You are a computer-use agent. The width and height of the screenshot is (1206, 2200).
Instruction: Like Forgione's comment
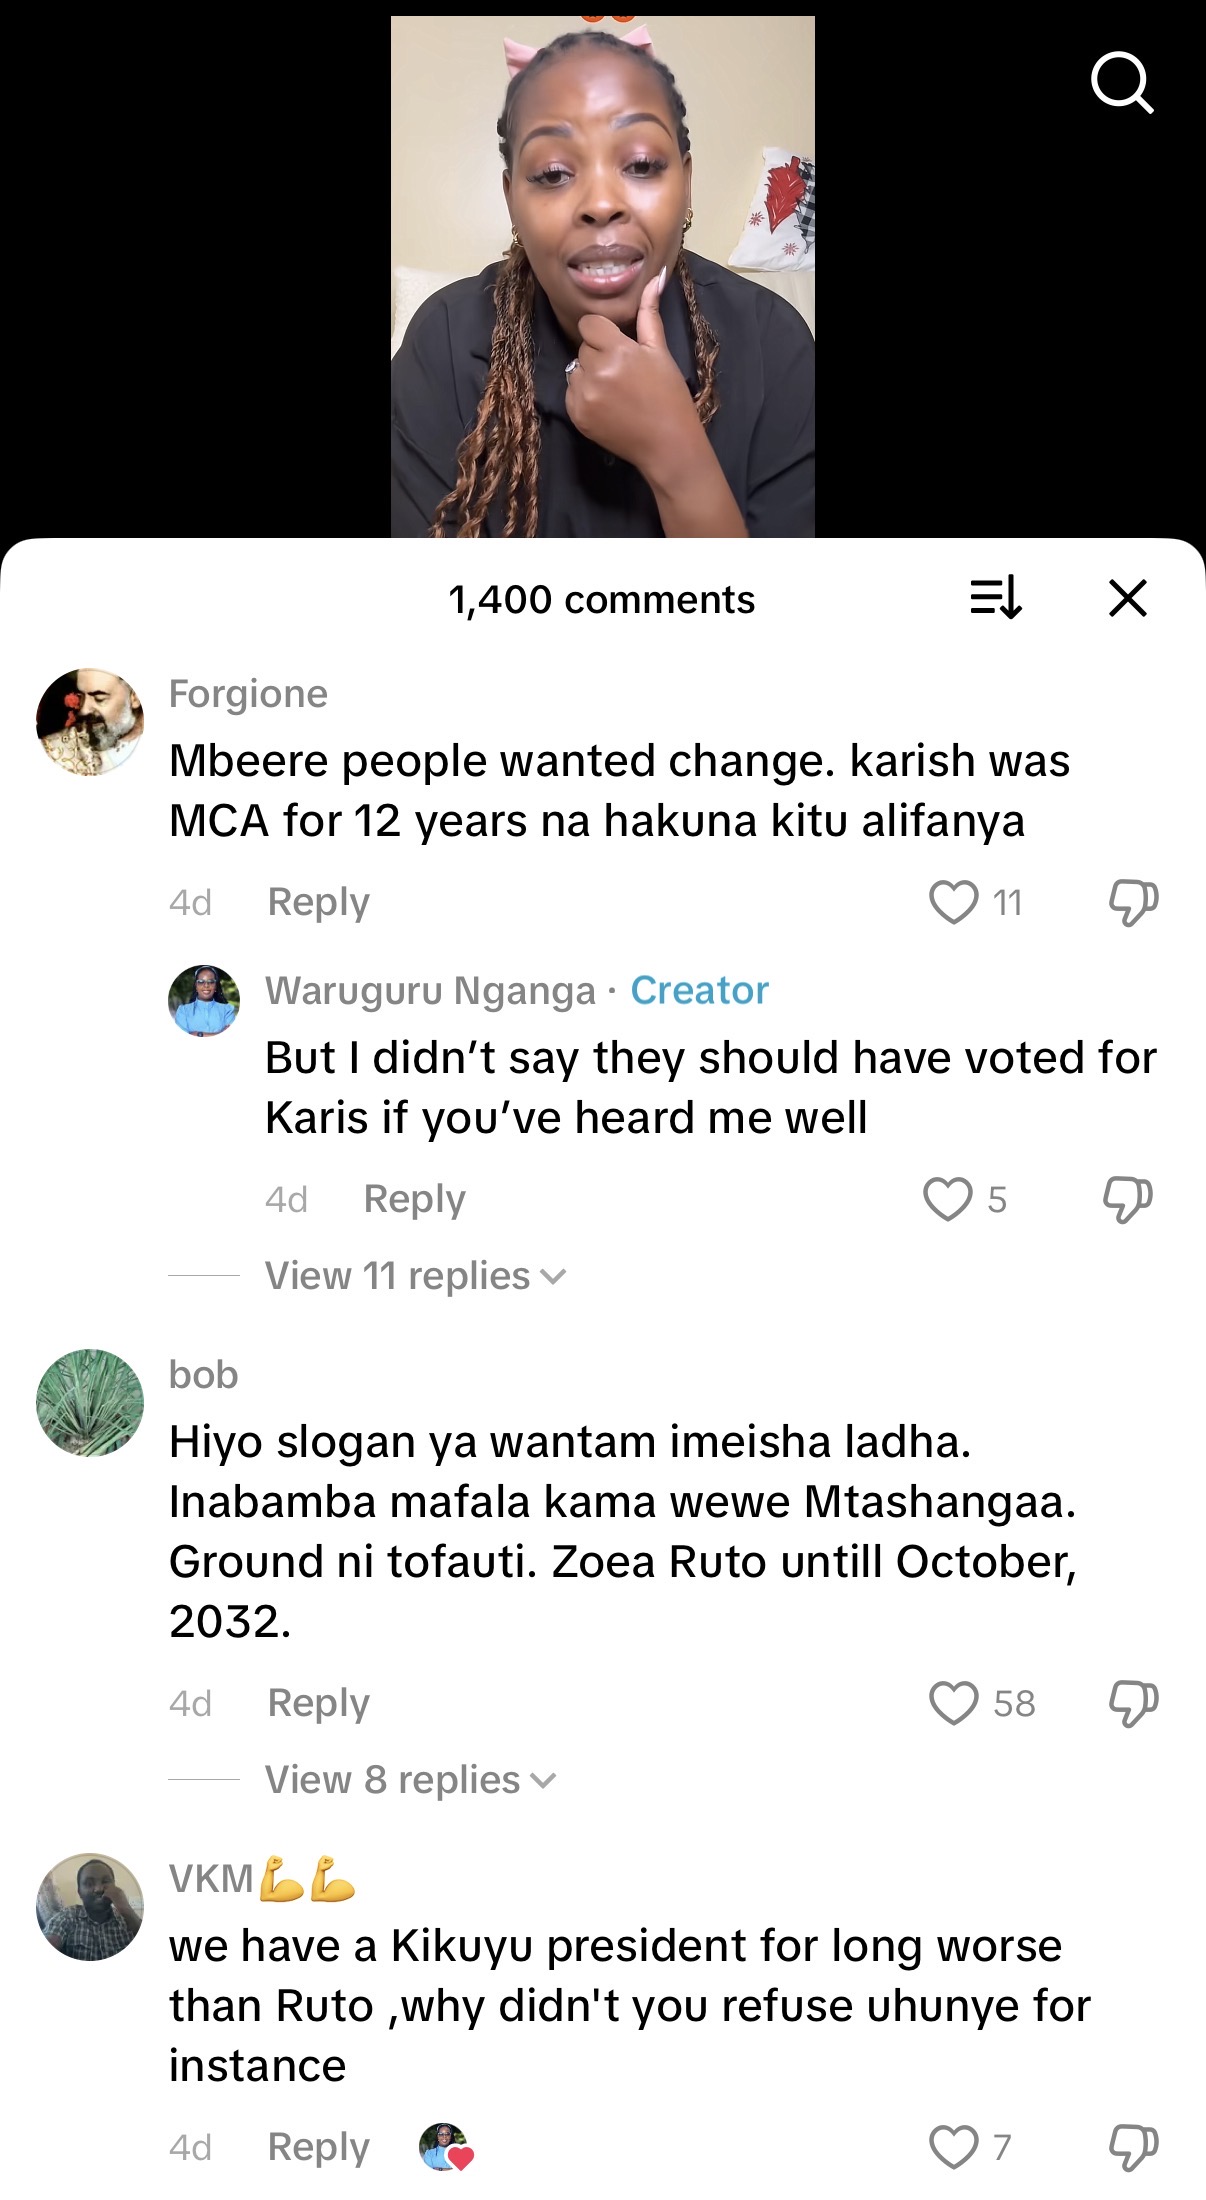[x=953, y=902]
